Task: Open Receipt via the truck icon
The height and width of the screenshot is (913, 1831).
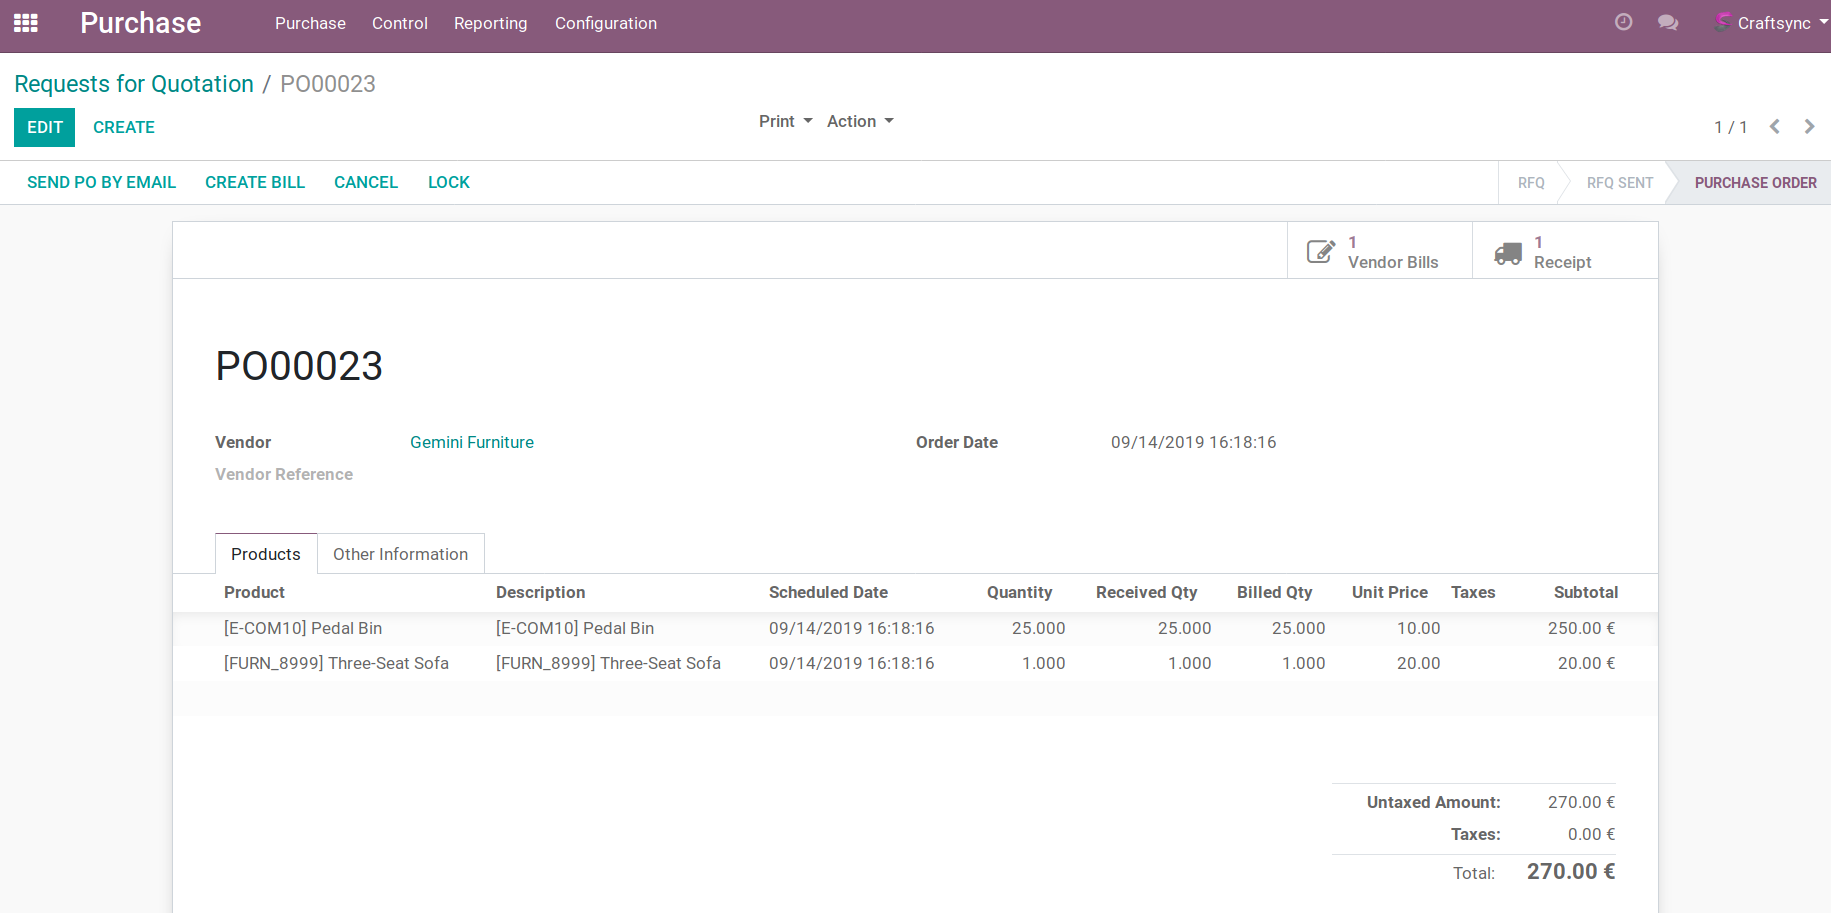Action: 1507,253
